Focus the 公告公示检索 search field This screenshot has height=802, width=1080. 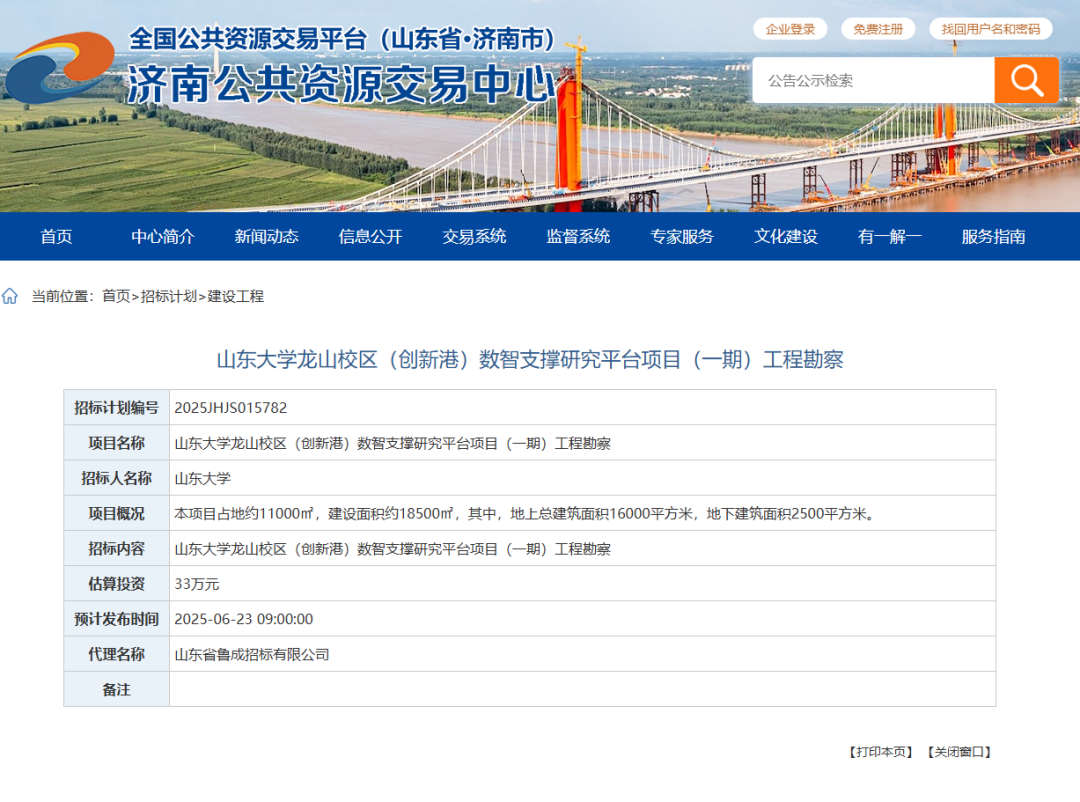(x=873, y=81)
